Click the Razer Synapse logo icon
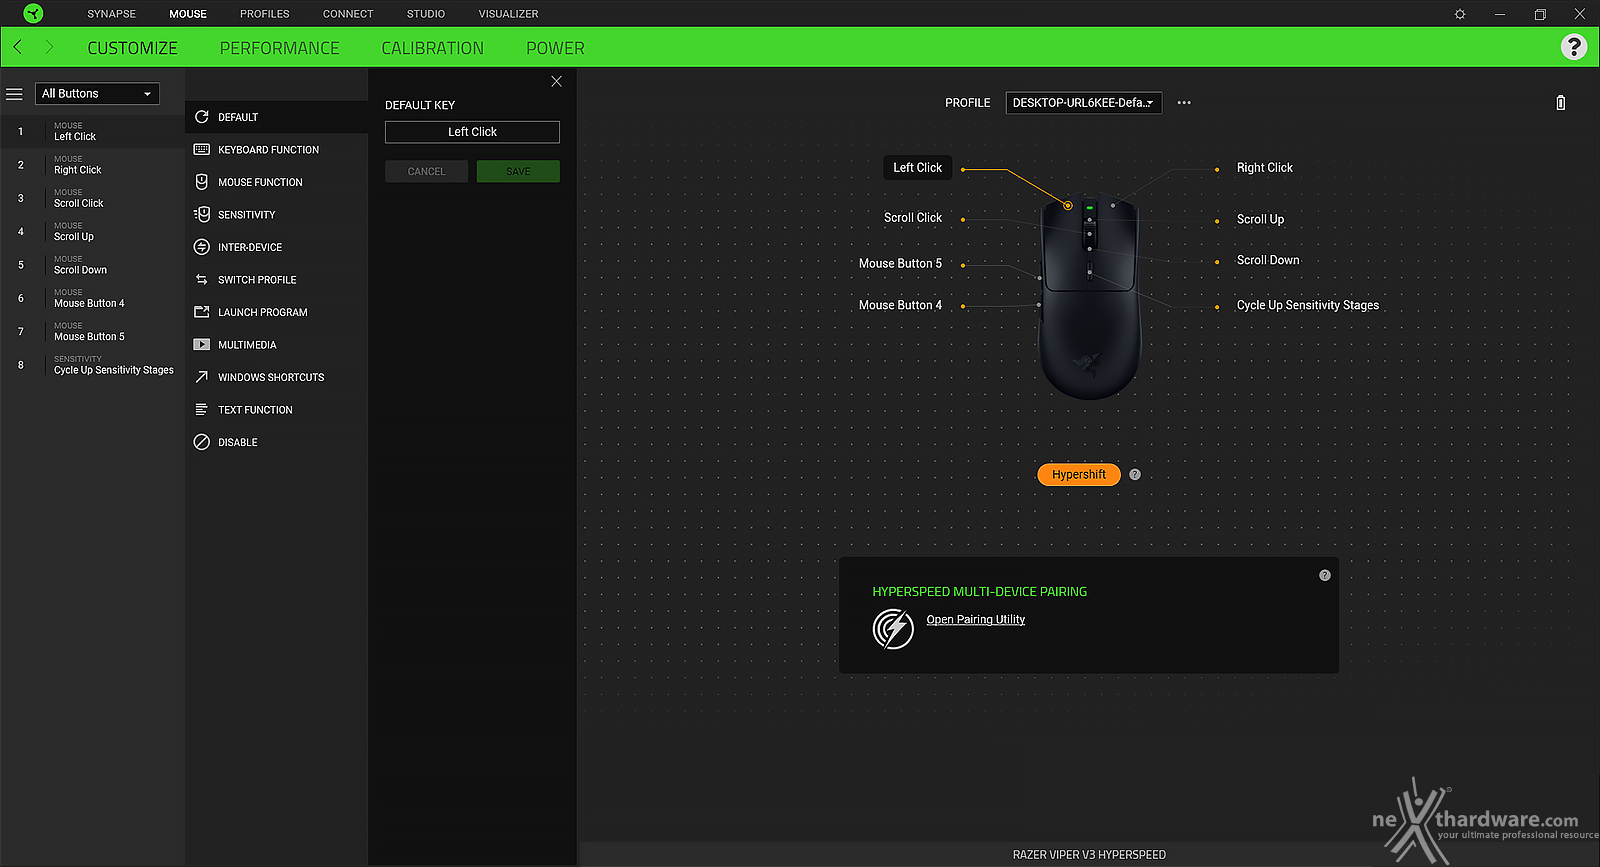Image resolution: width=1600 pixels, height=867 pixels. click(33, 14)
